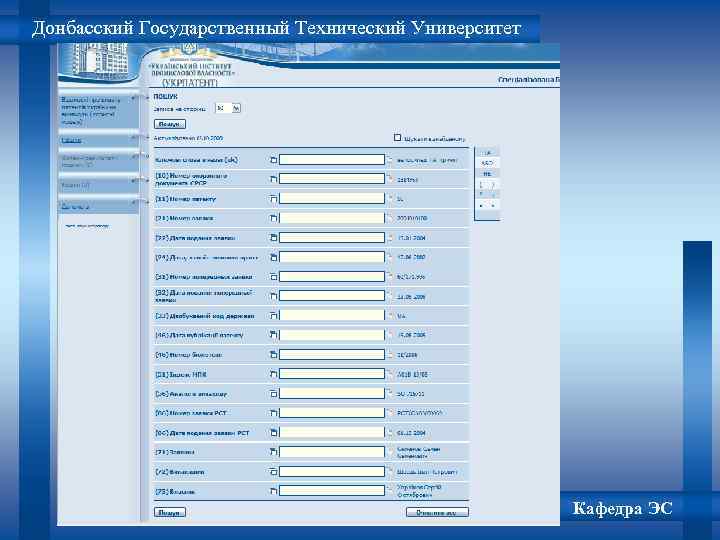The height and width of the screenshot is (540, 720).
Task: Focus the (11) Номер патенту input field
Action: point(332,198)
